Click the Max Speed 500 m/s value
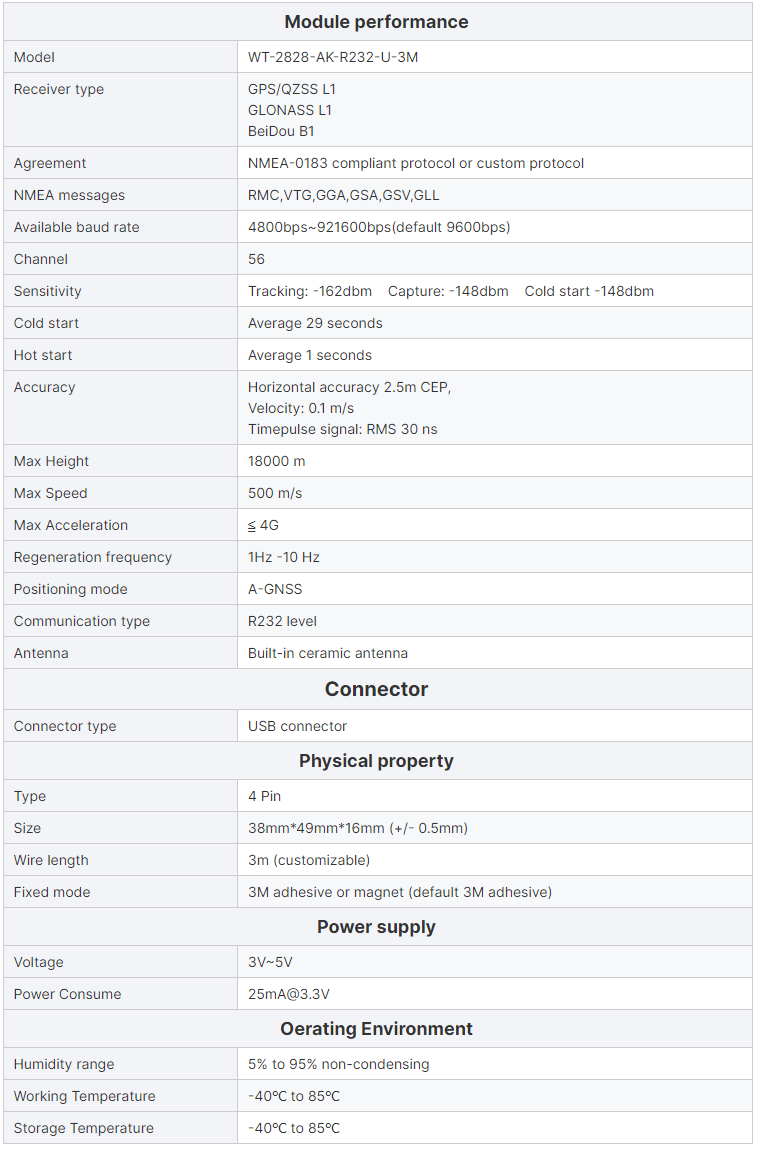Screen dimensions: 757x1163 coord(275,493)
